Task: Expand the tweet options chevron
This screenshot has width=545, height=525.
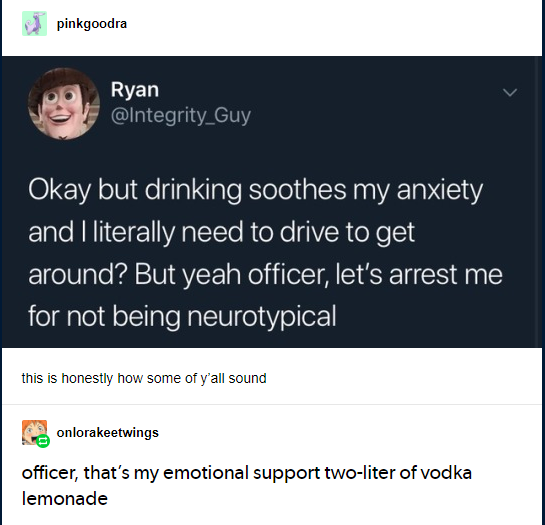Action: point(510,92)
